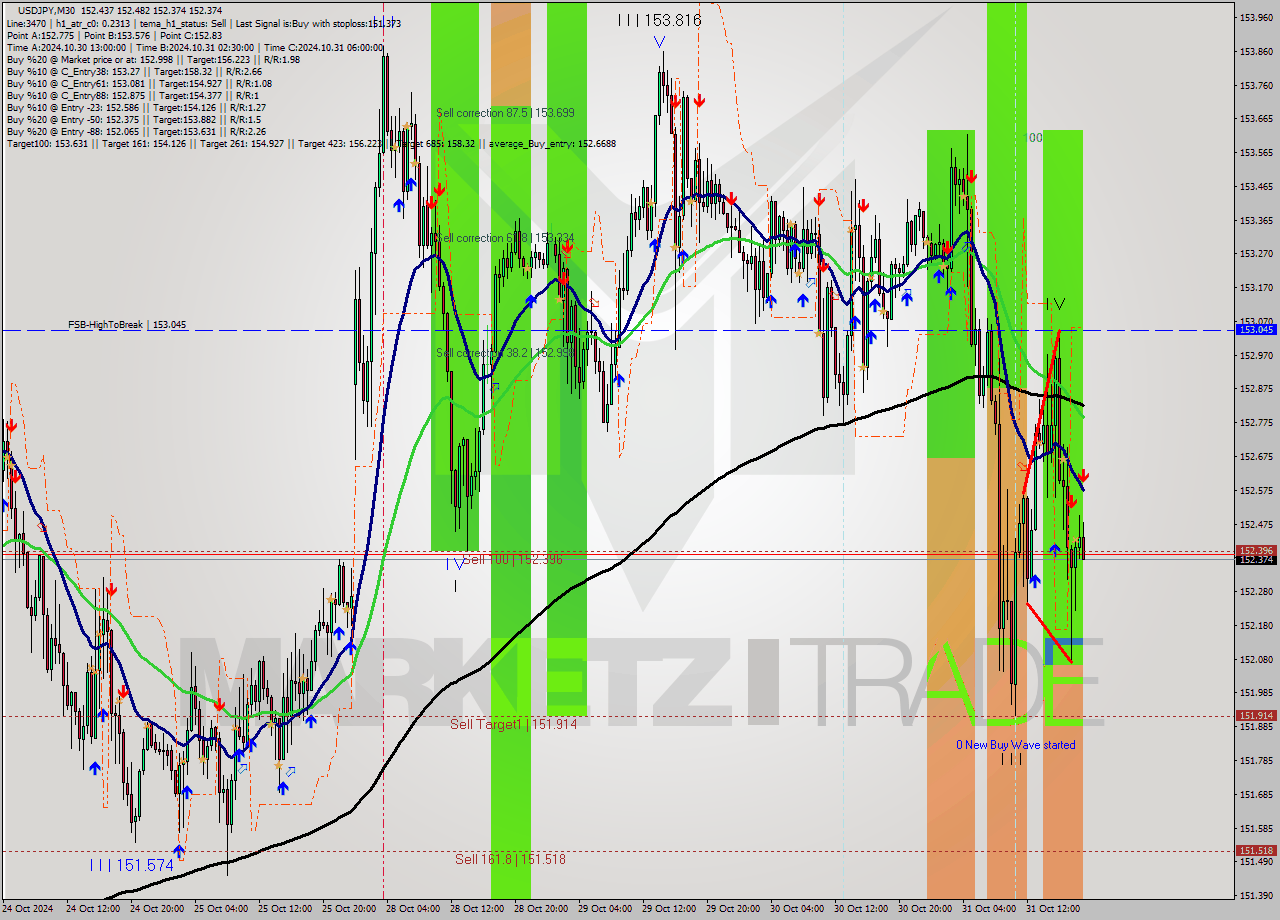Viewport: 1280px width, 920px height.
Task: Click the 'Sell 100 | 152.396' label
Action: coord(512,560)
